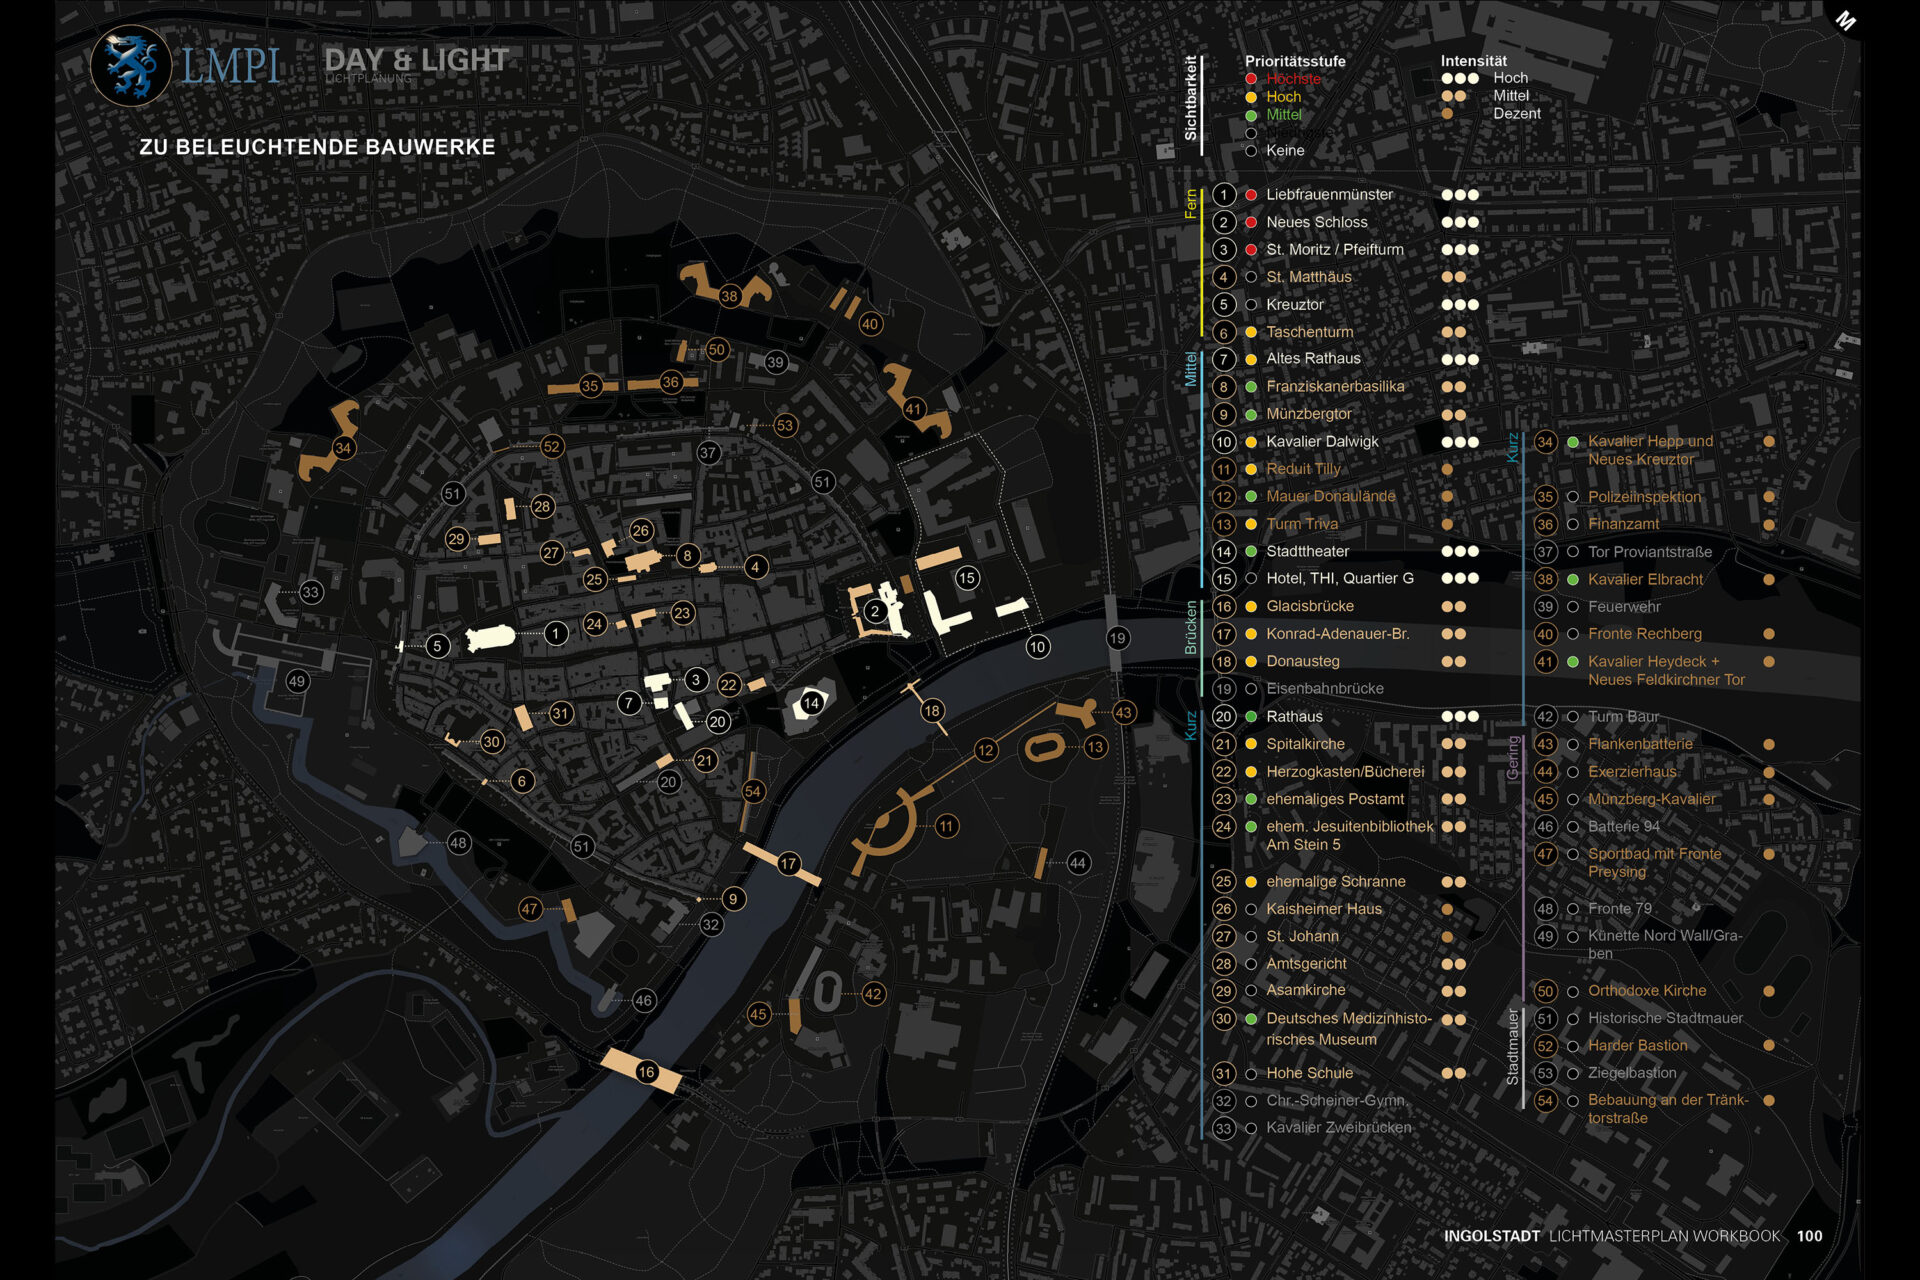
Task: Click map marker 1 at Liebfrauenmünster
Action: coord(557,632)
